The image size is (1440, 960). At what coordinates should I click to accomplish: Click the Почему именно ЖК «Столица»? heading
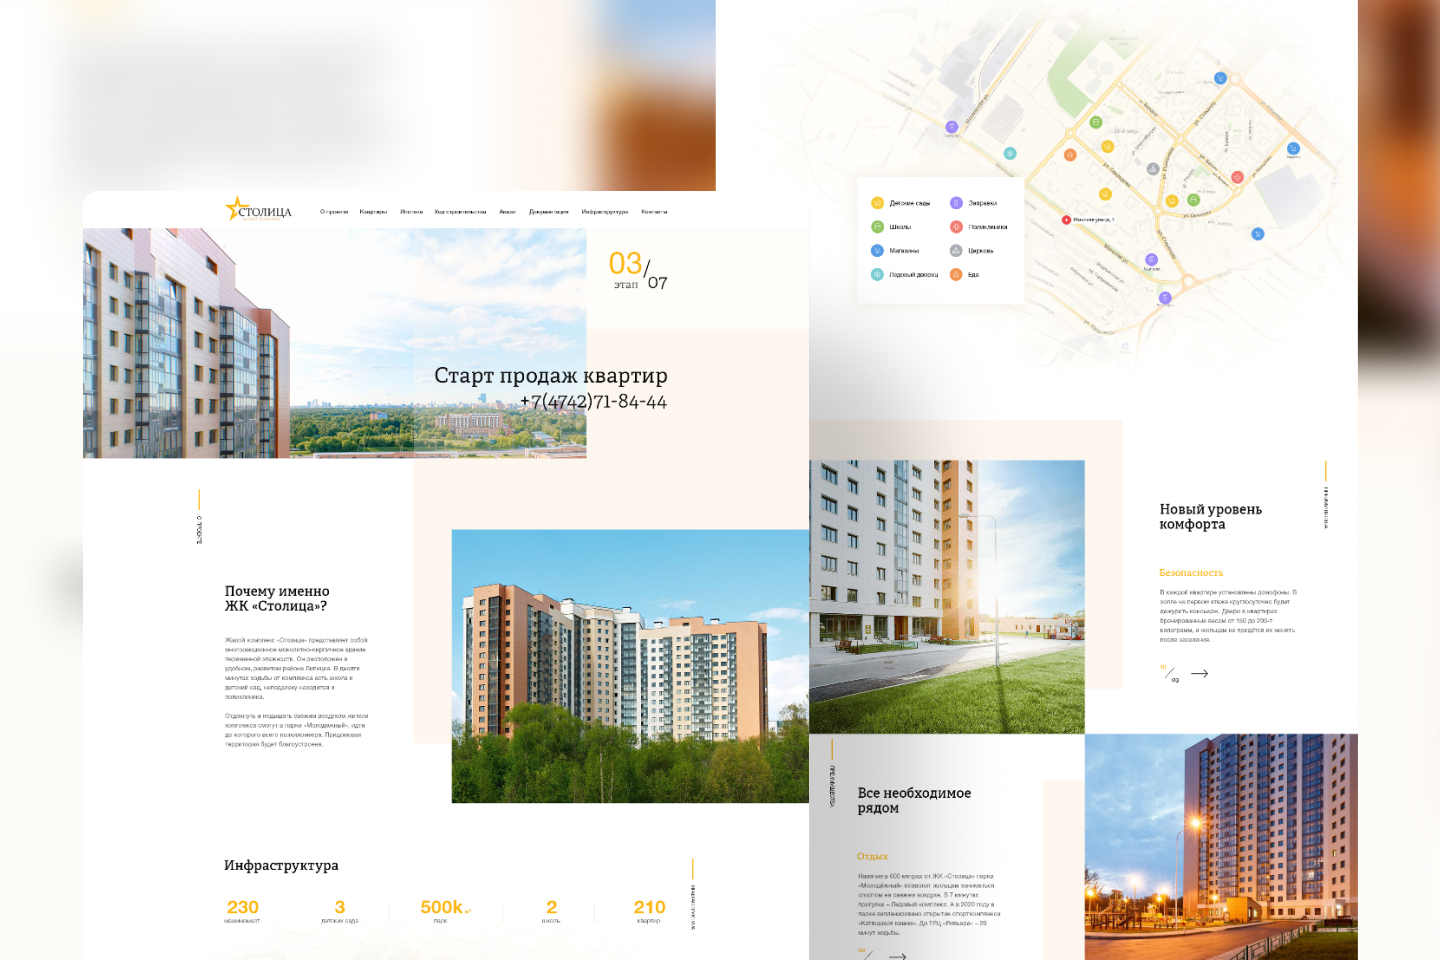tap(277, 599)
